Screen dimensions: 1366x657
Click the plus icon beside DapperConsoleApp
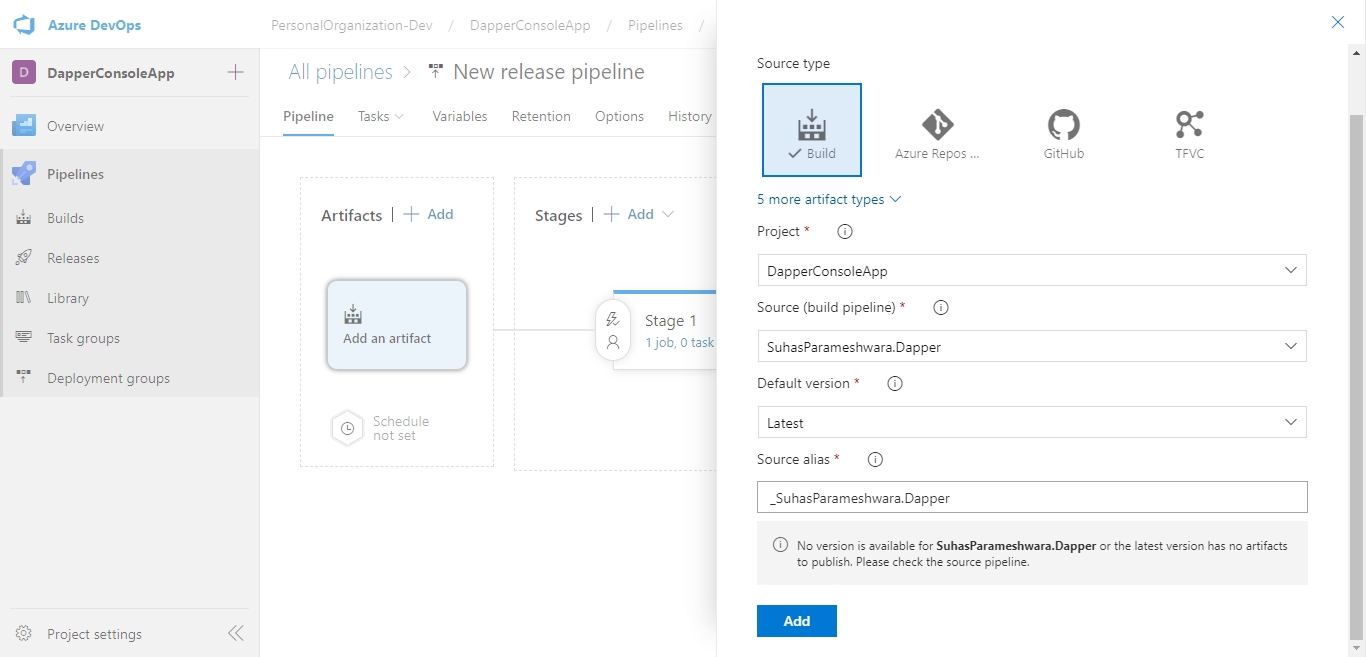pyautogui.click(x=235, y=72)
